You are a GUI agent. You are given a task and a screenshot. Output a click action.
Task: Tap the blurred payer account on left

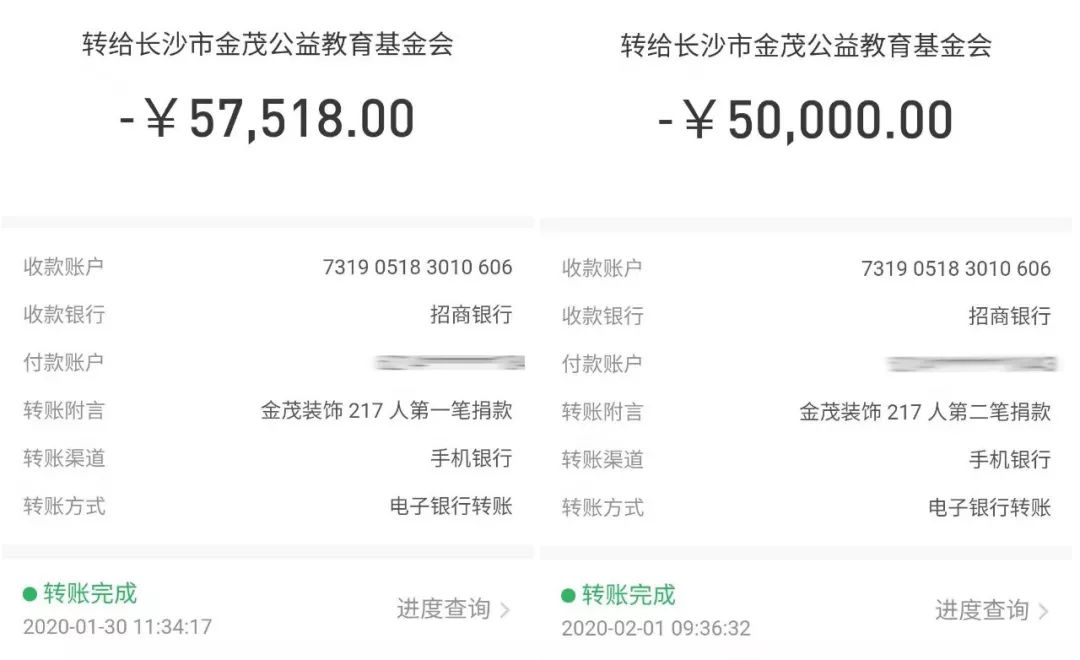(450, 362)
